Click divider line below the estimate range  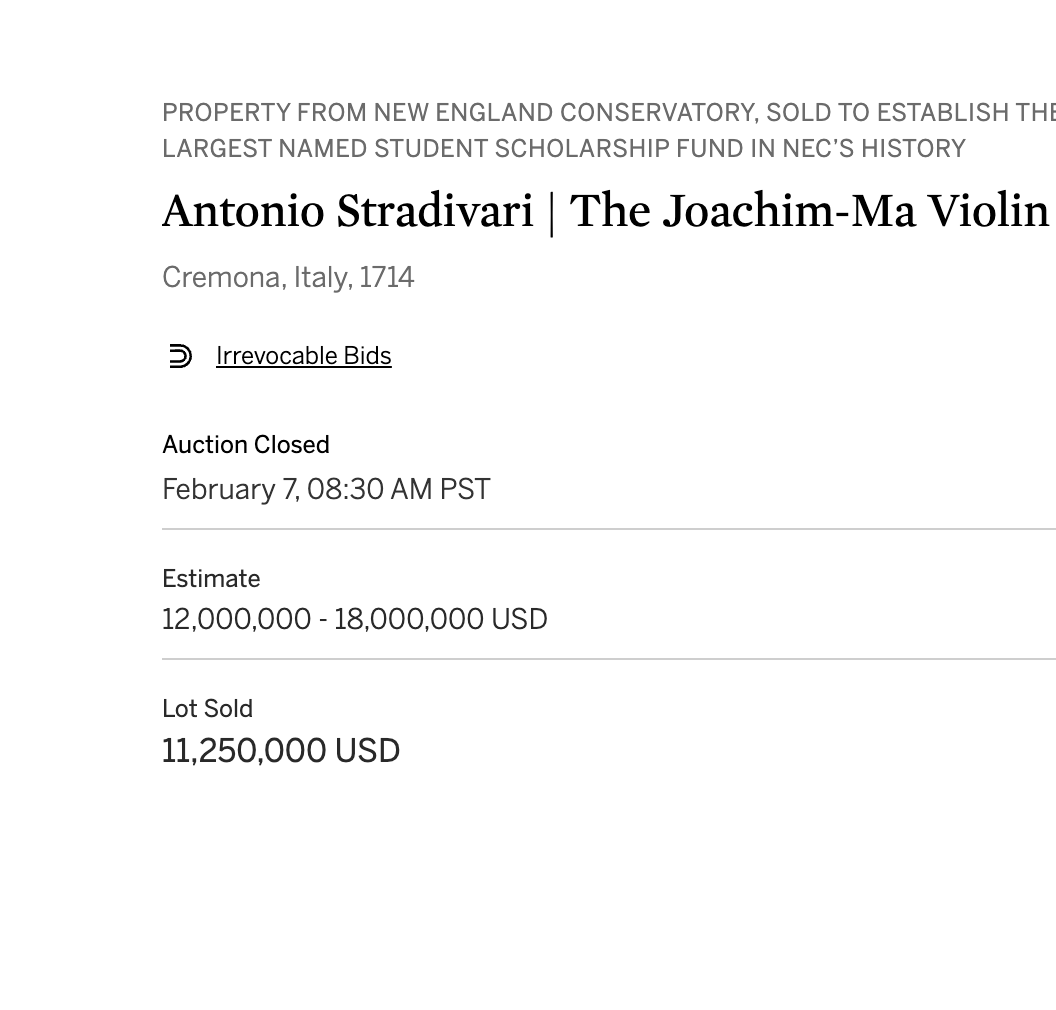point(609,659)
